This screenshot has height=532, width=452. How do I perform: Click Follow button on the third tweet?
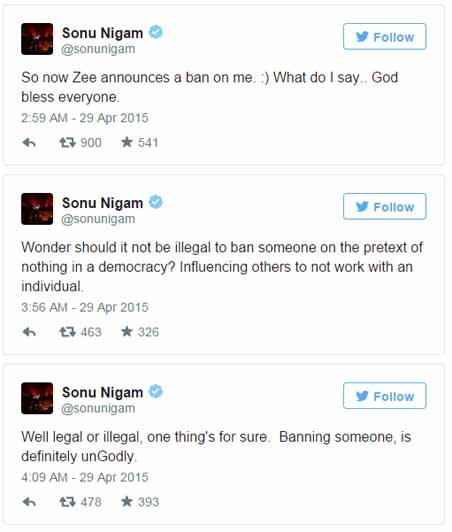384,396
